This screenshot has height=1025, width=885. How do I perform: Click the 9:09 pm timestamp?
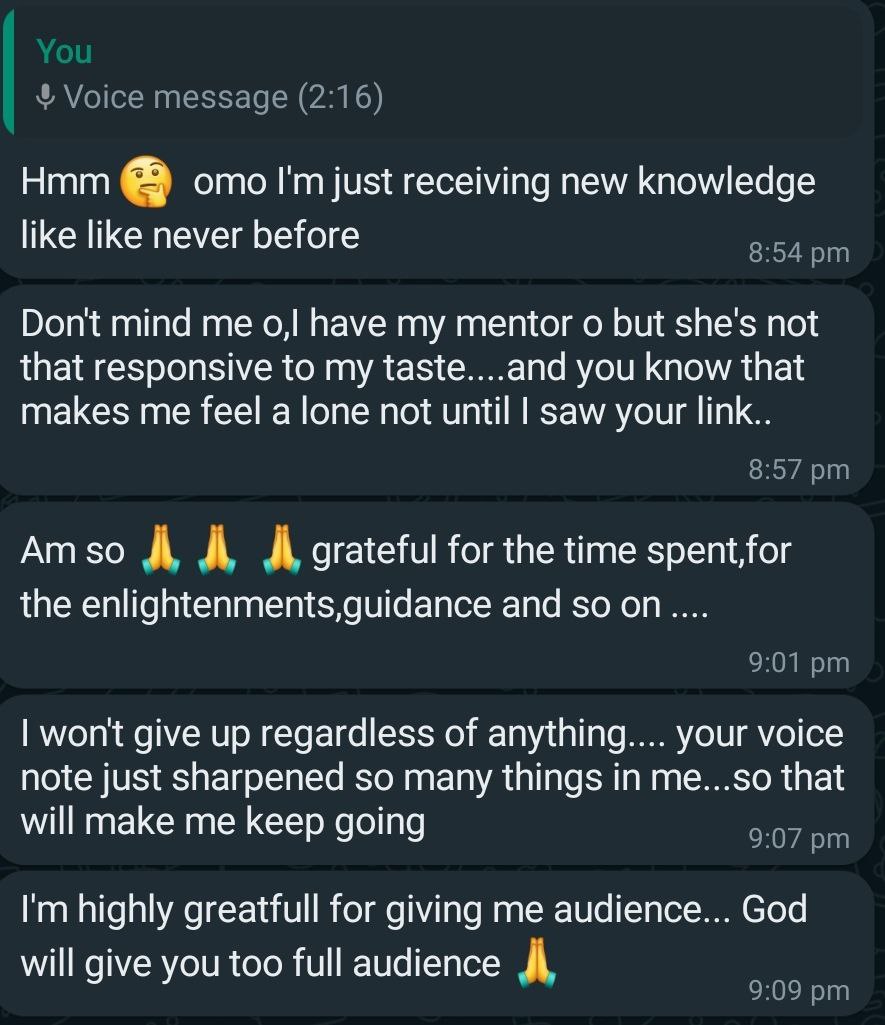pyautogui.click(x=798, y=990)
